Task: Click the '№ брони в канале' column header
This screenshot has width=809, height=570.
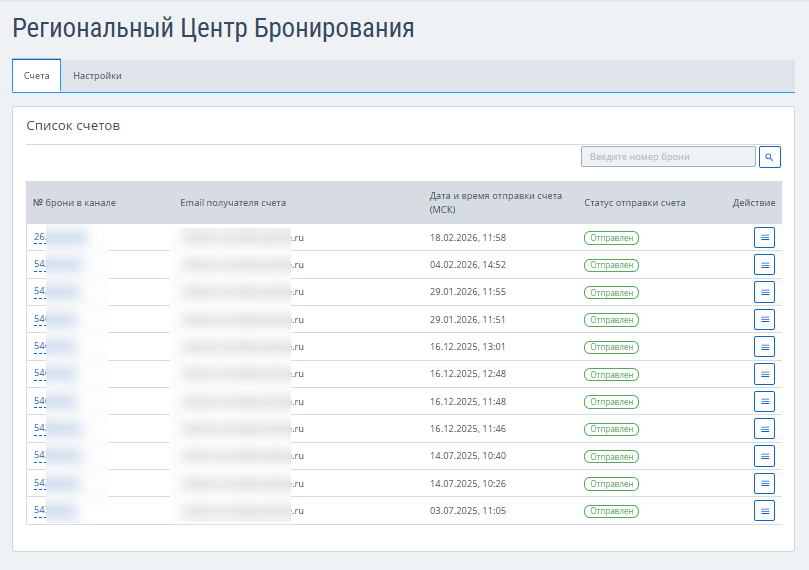Action: [74, 203]
